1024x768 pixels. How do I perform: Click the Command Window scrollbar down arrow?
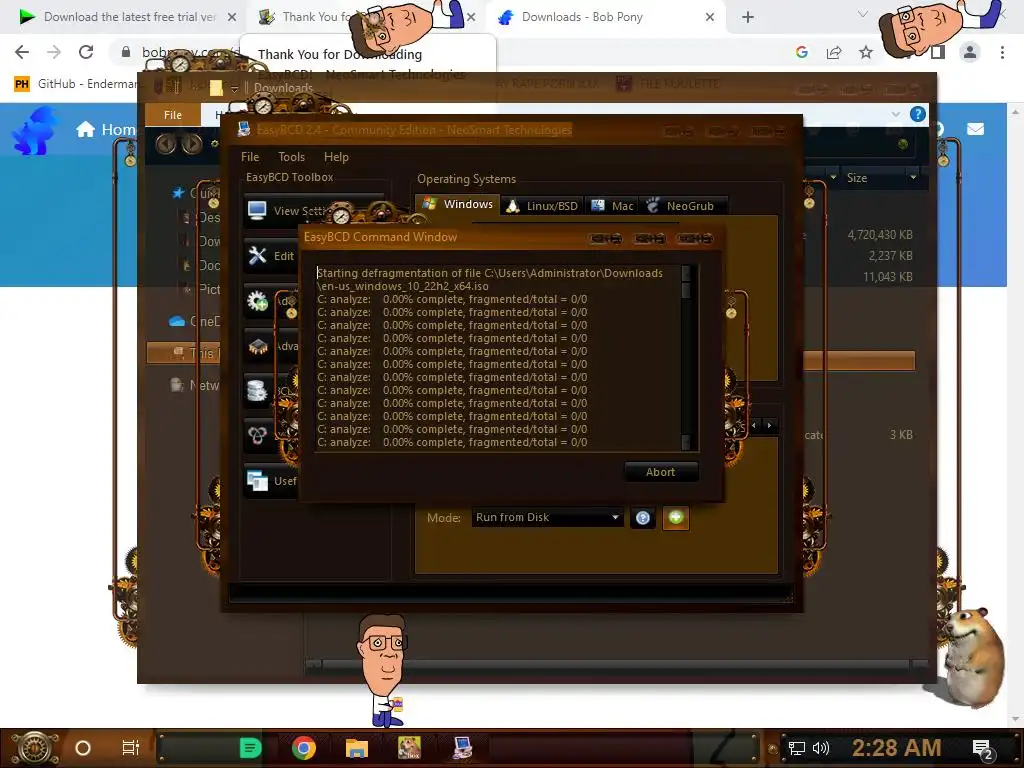click(x=686, y=442)
